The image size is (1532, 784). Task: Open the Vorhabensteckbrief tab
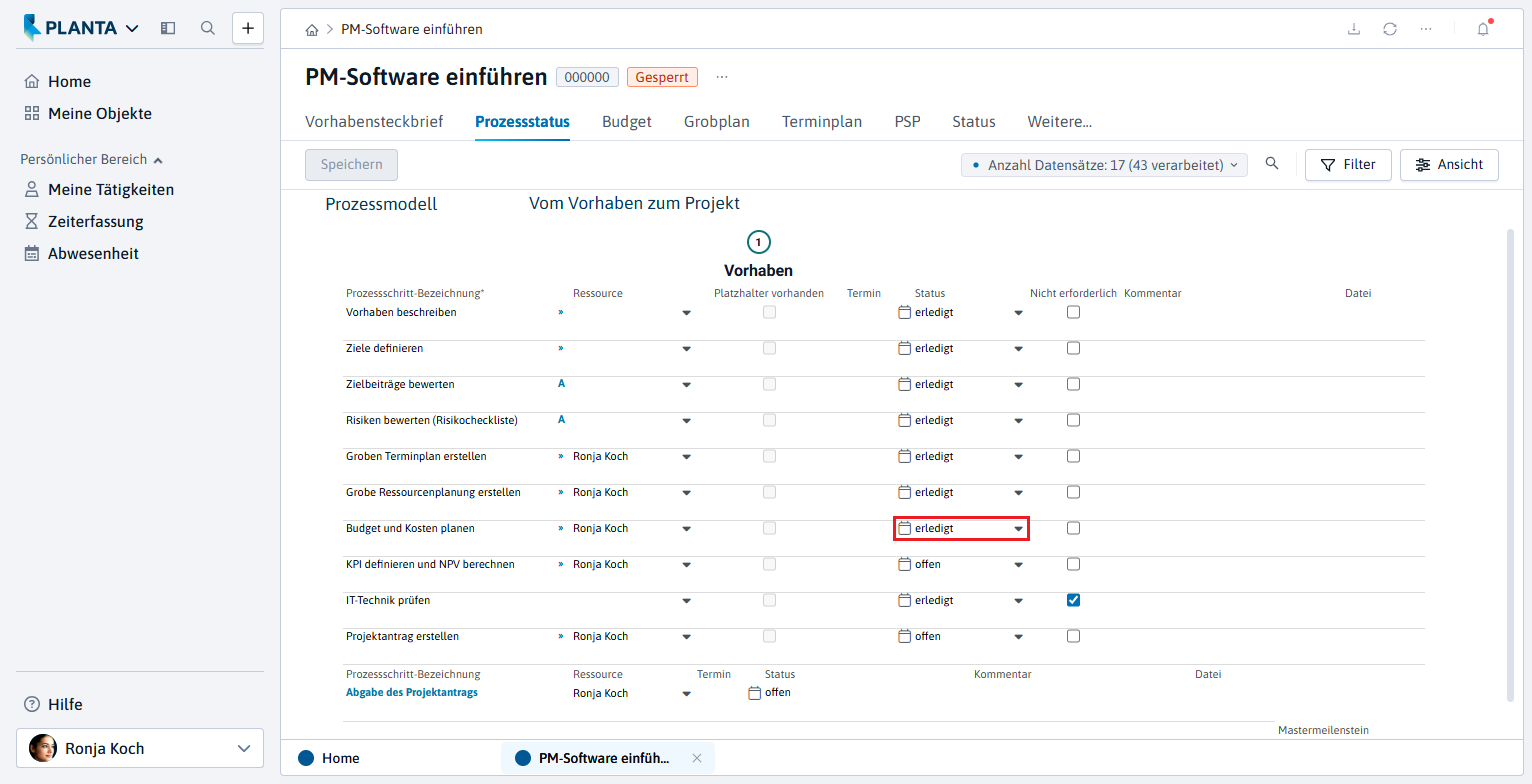(374, 122)
